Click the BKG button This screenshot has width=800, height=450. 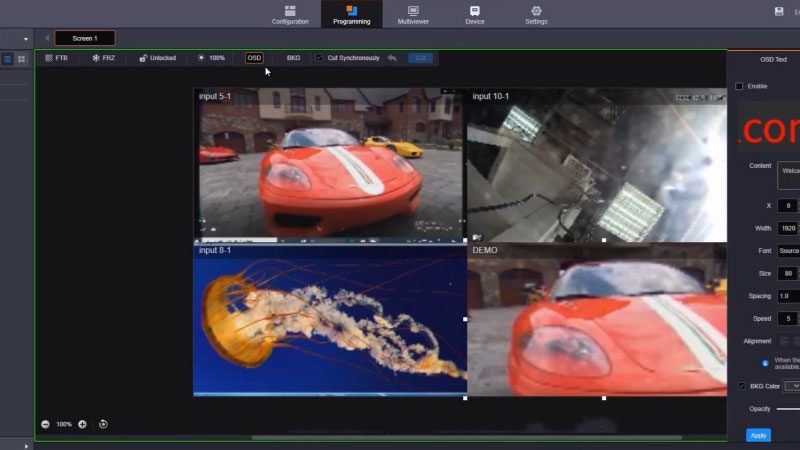pos(293,58)
